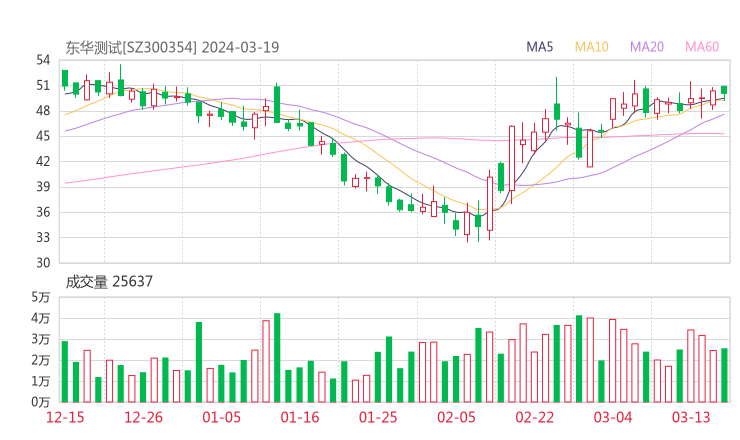Click the 成交量 25637 volume label
Image resolution: width=740 pixels, height=440 pixels.
point(109,282)
